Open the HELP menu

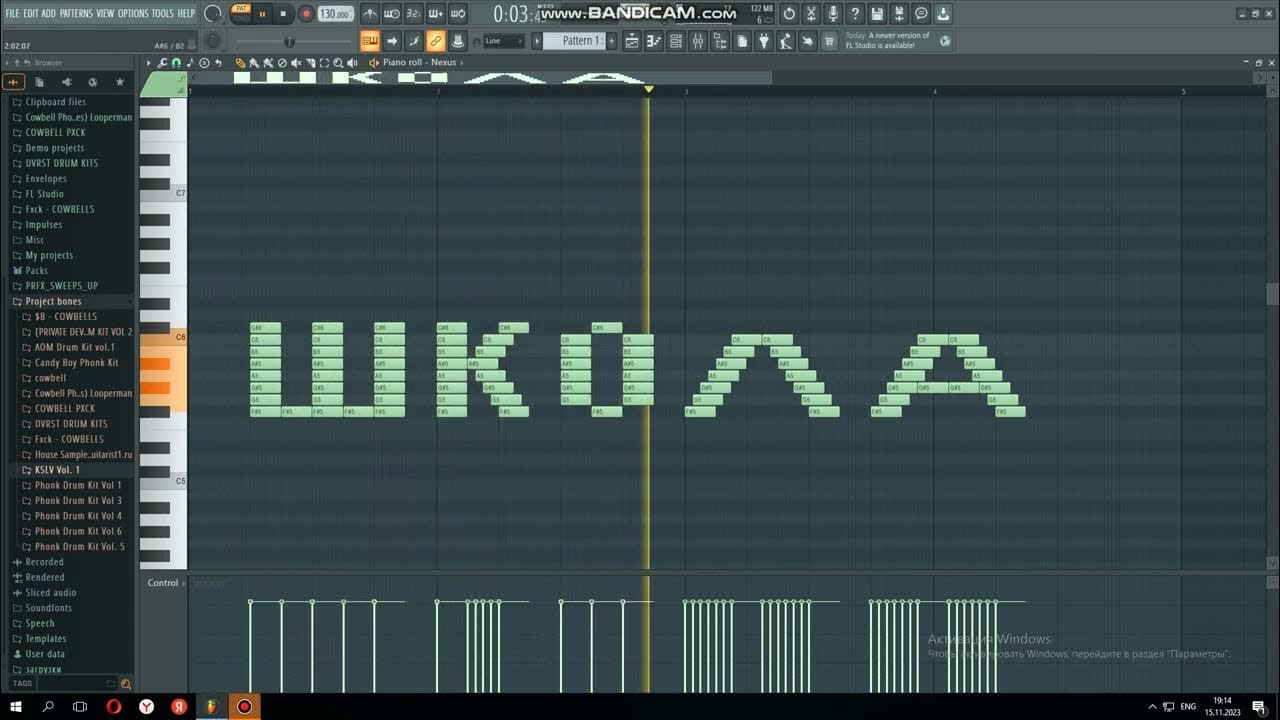coord(186,13)
